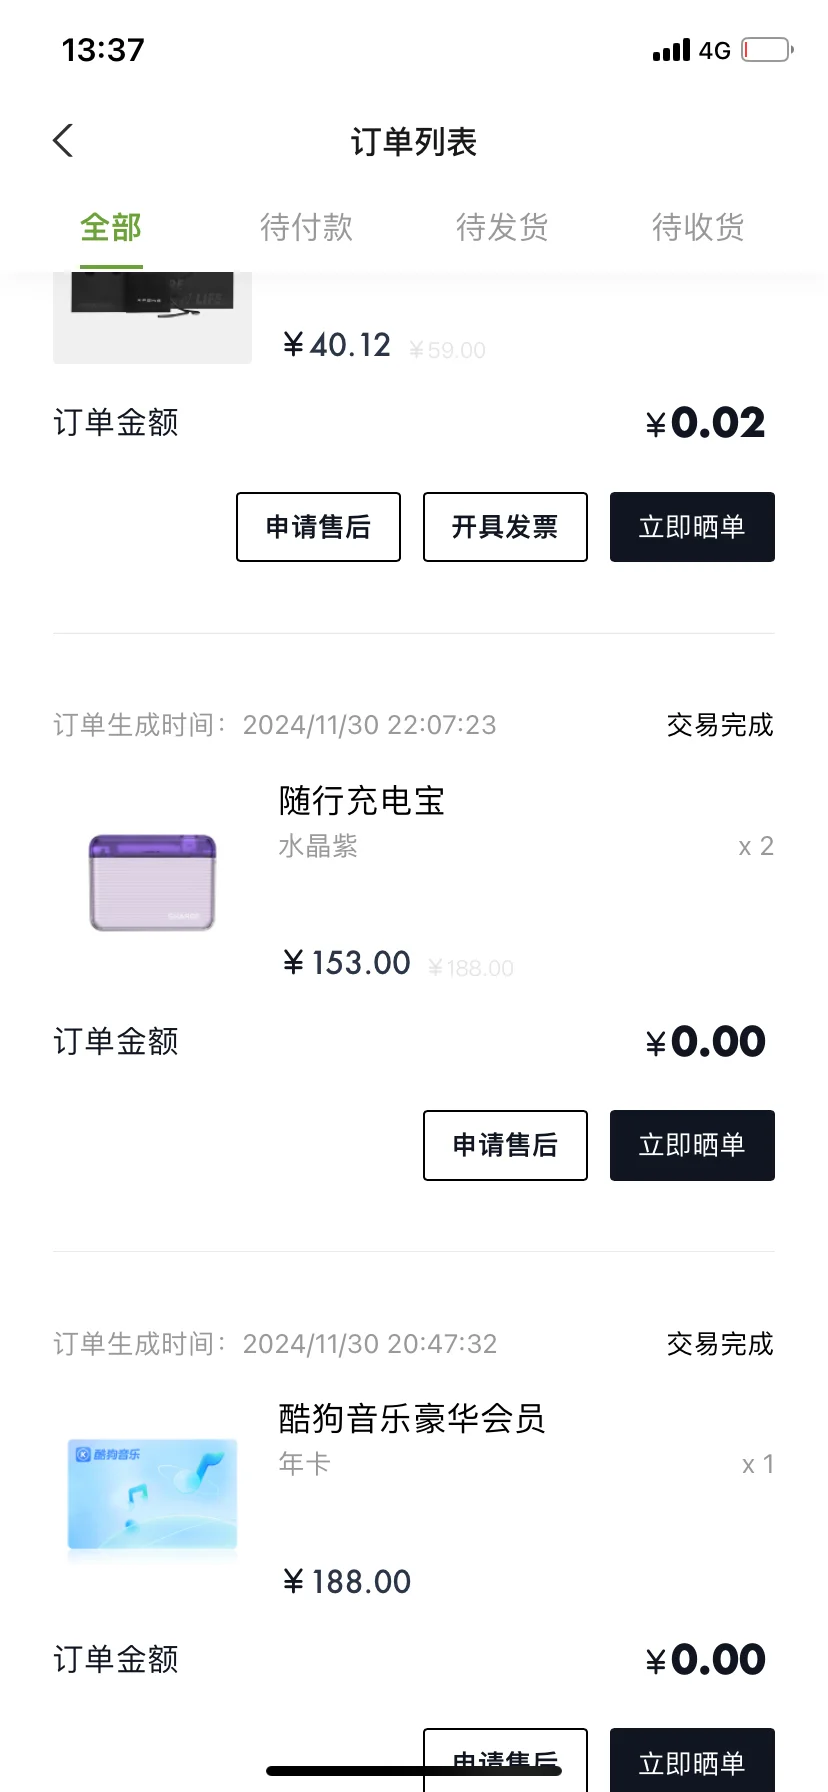Click 立即晒单 for the power bank order
Image resolution: width=828 pixels, height=1792 pixels.
pyautogui.click(x=692, y=1145)
